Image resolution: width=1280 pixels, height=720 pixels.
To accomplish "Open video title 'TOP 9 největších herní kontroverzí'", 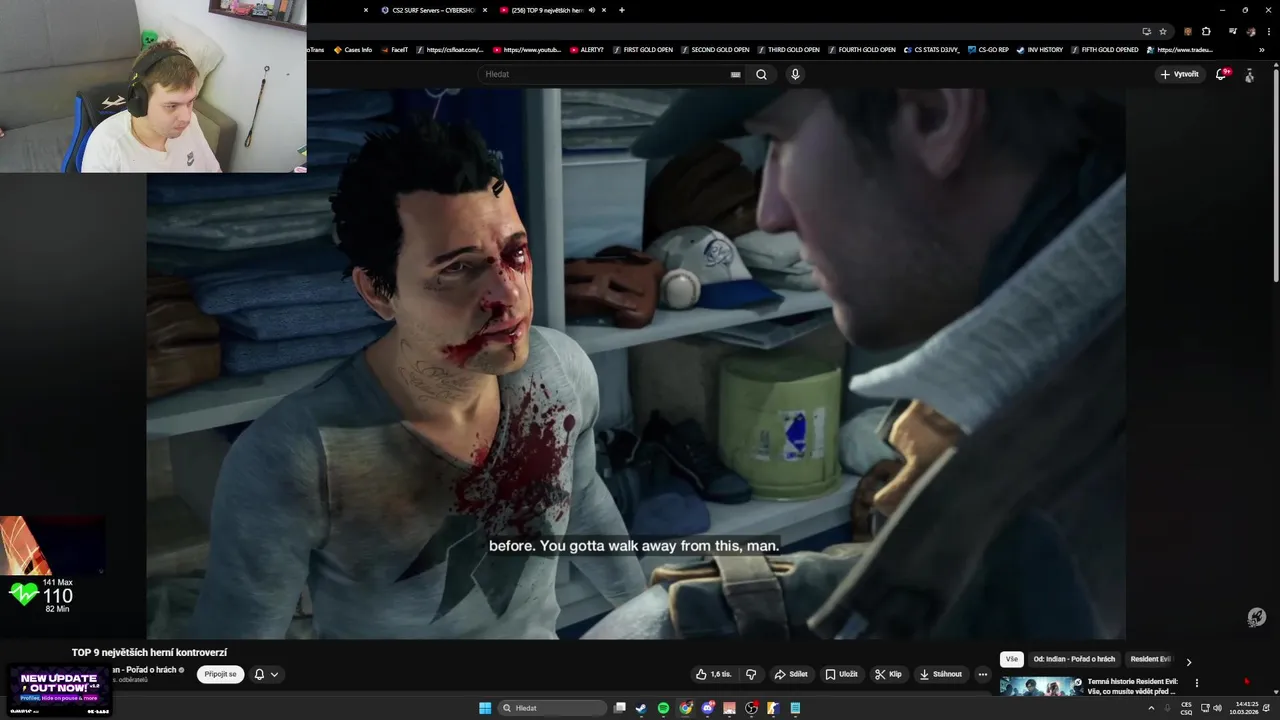I will tap(149, 652).
